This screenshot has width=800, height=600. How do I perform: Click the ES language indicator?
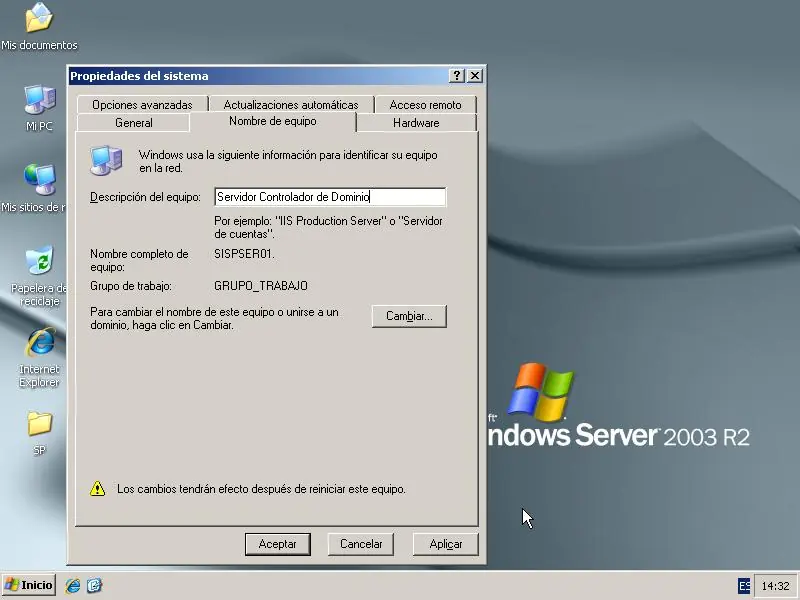(x=744, y=586)
